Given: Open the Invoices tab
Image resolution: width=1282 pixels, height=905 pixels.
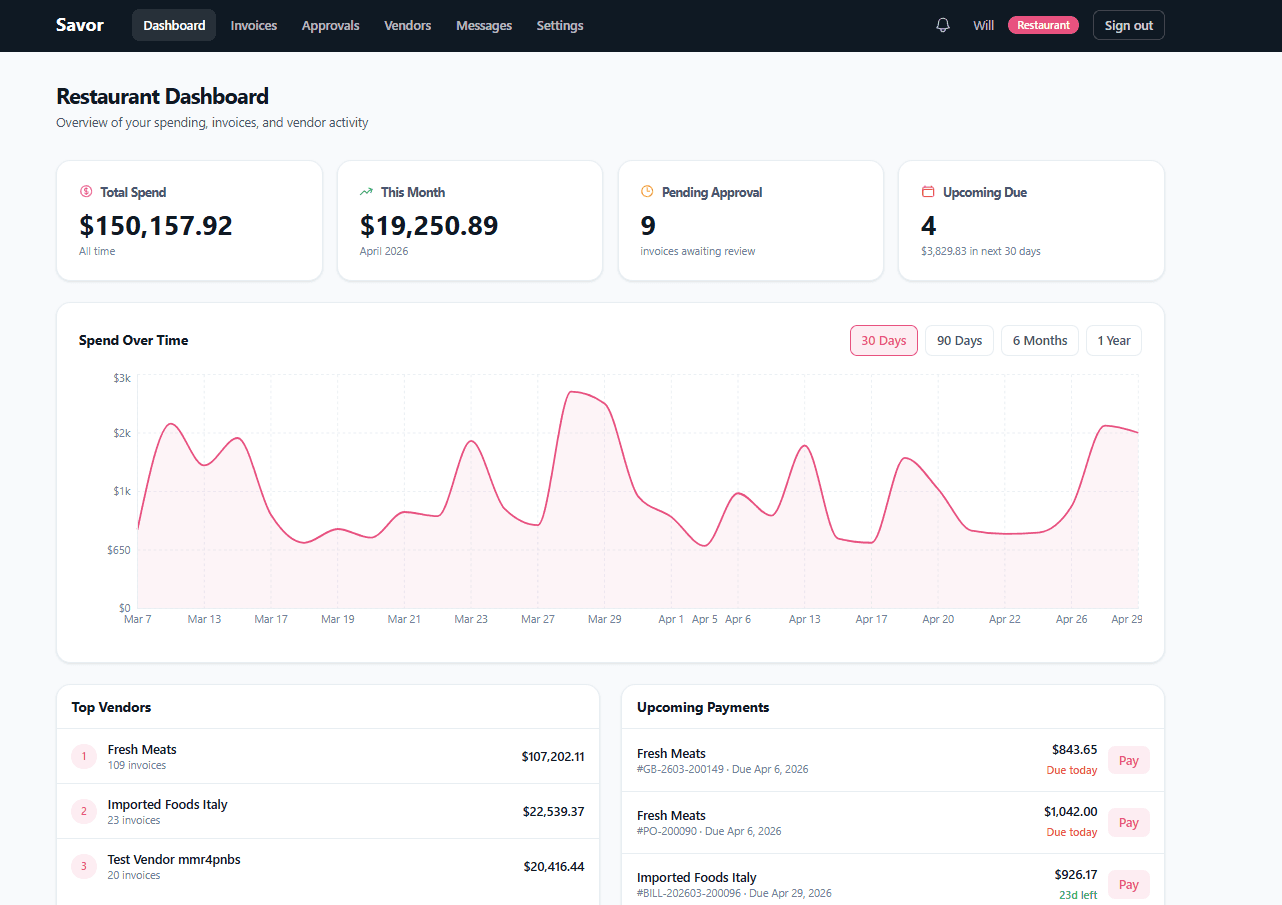Looking at the screenshot, I should (253, 25).
